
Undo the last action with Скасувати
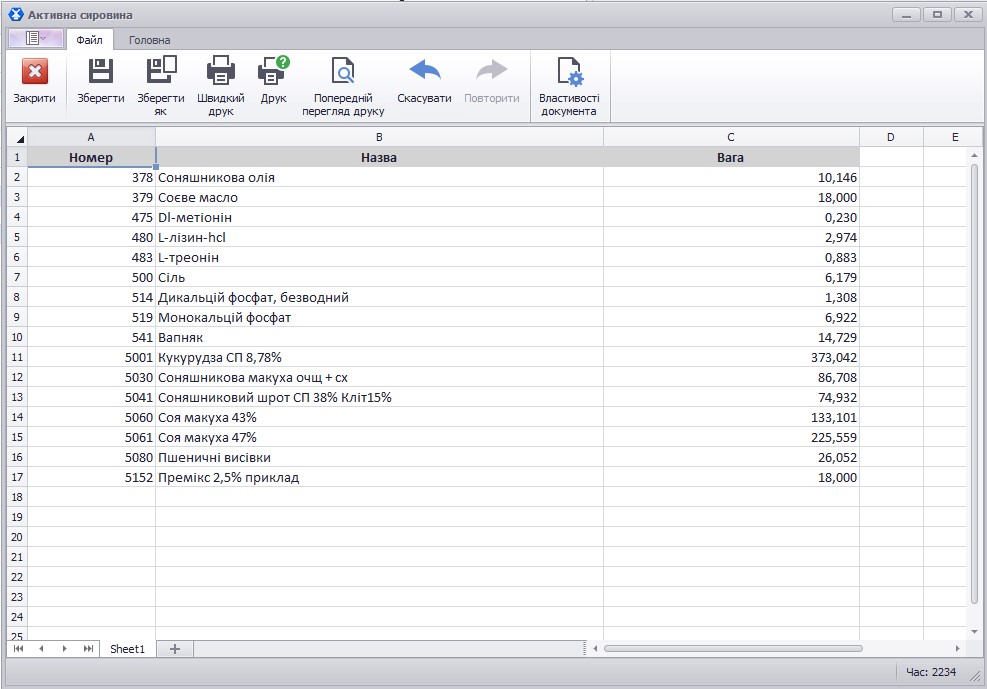[424, 80]
